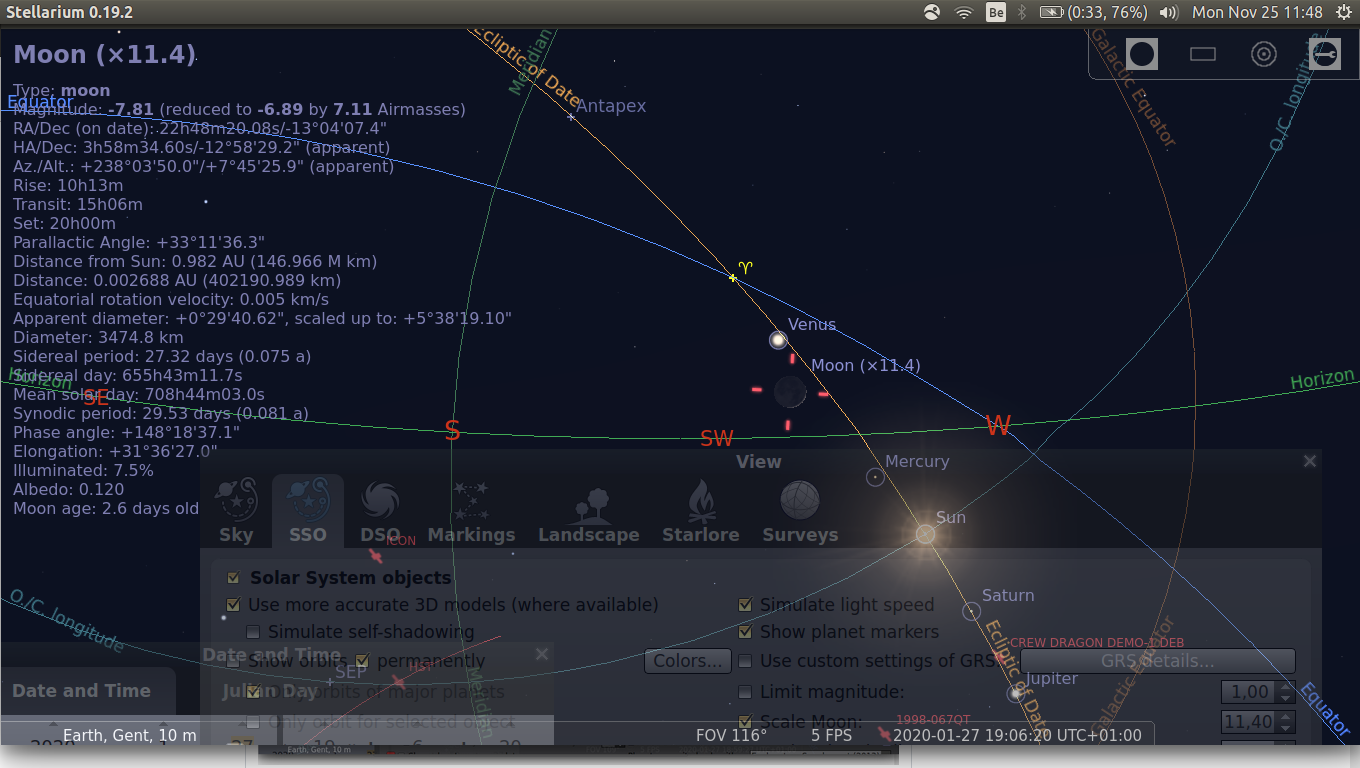Click the Moon (×11.4) sky label
This screenshot has height=768, width=1360.
pos(865,365)
